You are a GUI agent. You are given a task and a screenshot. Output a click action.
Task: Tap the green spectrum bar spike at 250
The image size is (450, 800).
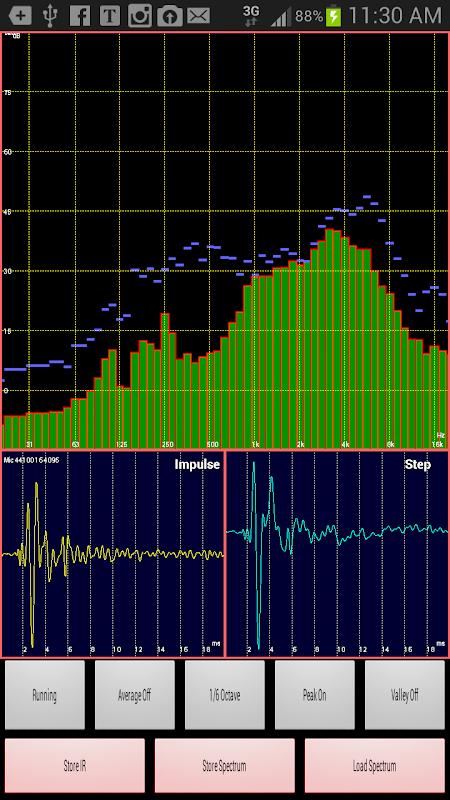click(x=165, y=381)
